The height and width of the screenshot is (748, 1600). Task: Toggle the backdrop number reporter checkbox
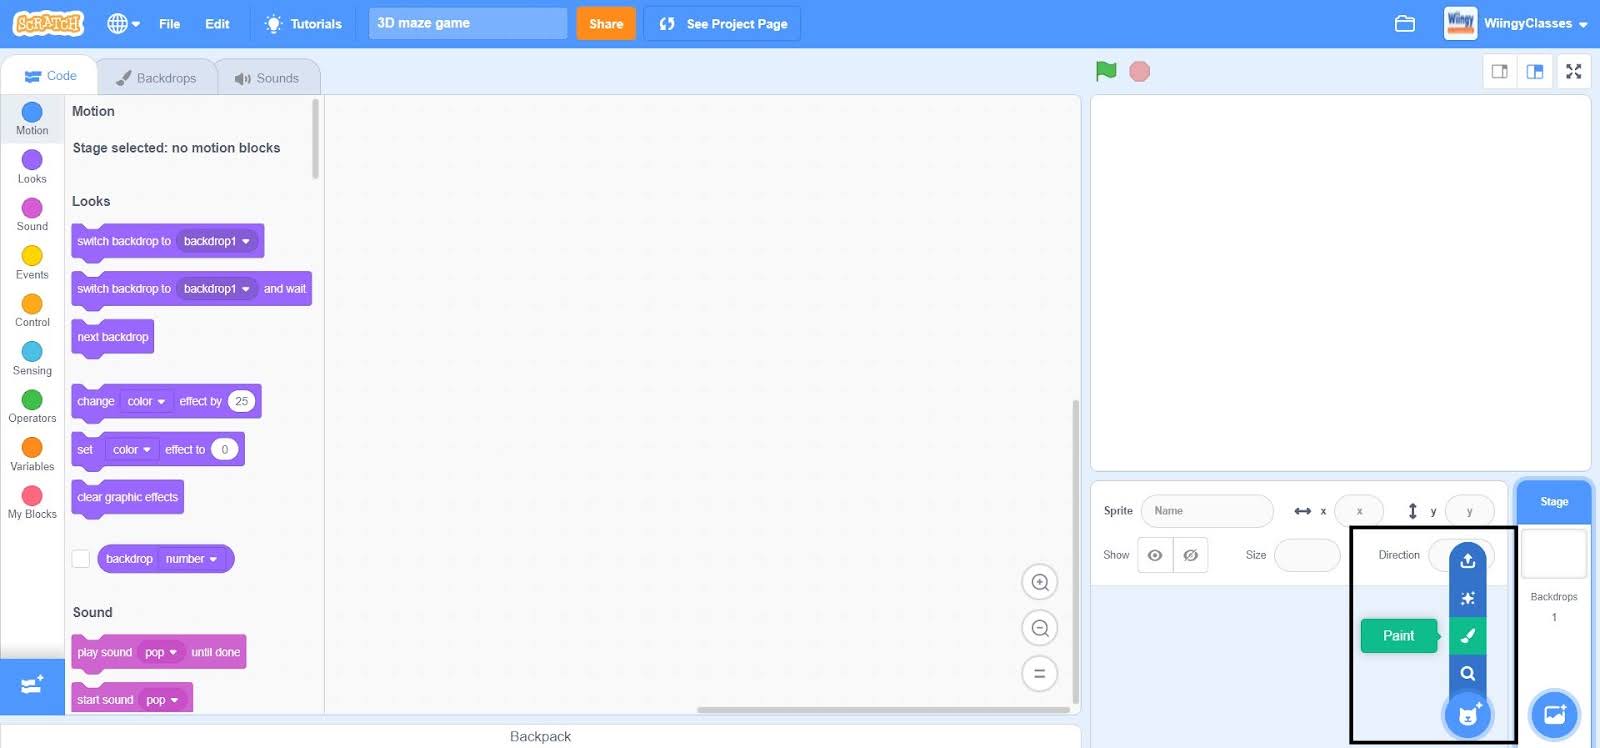point(81,559)
